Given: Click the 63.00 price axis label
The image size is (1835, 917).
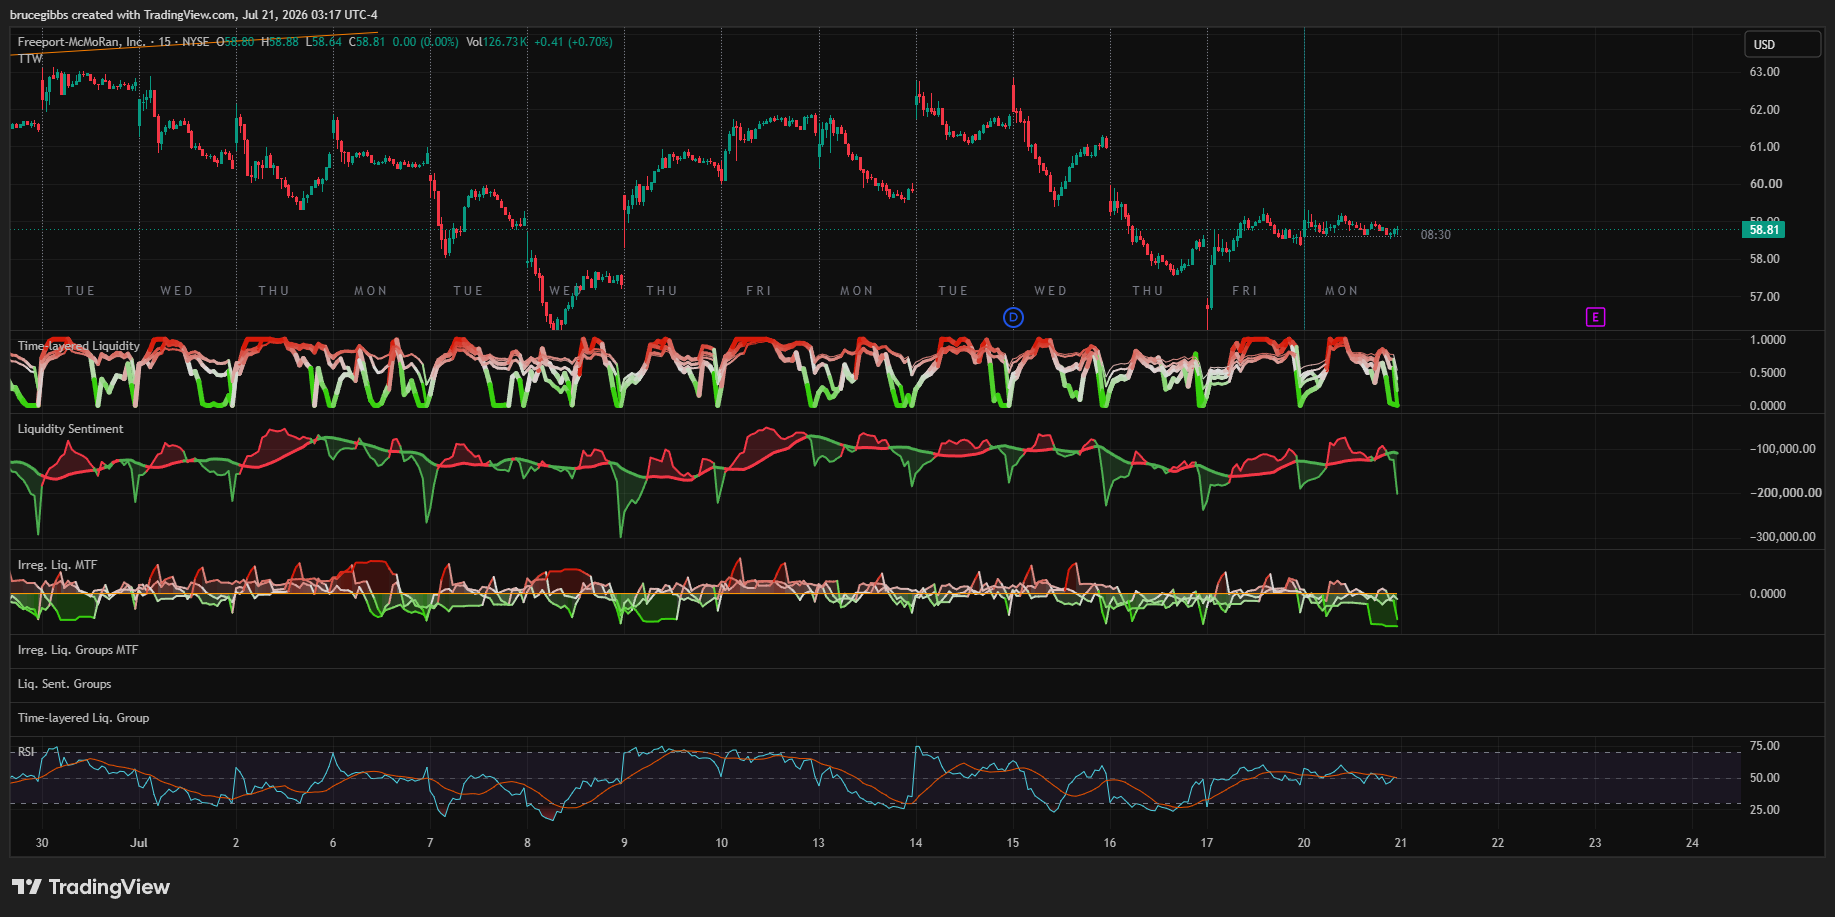Looking at the screenshot, I should pos(1764,72).
